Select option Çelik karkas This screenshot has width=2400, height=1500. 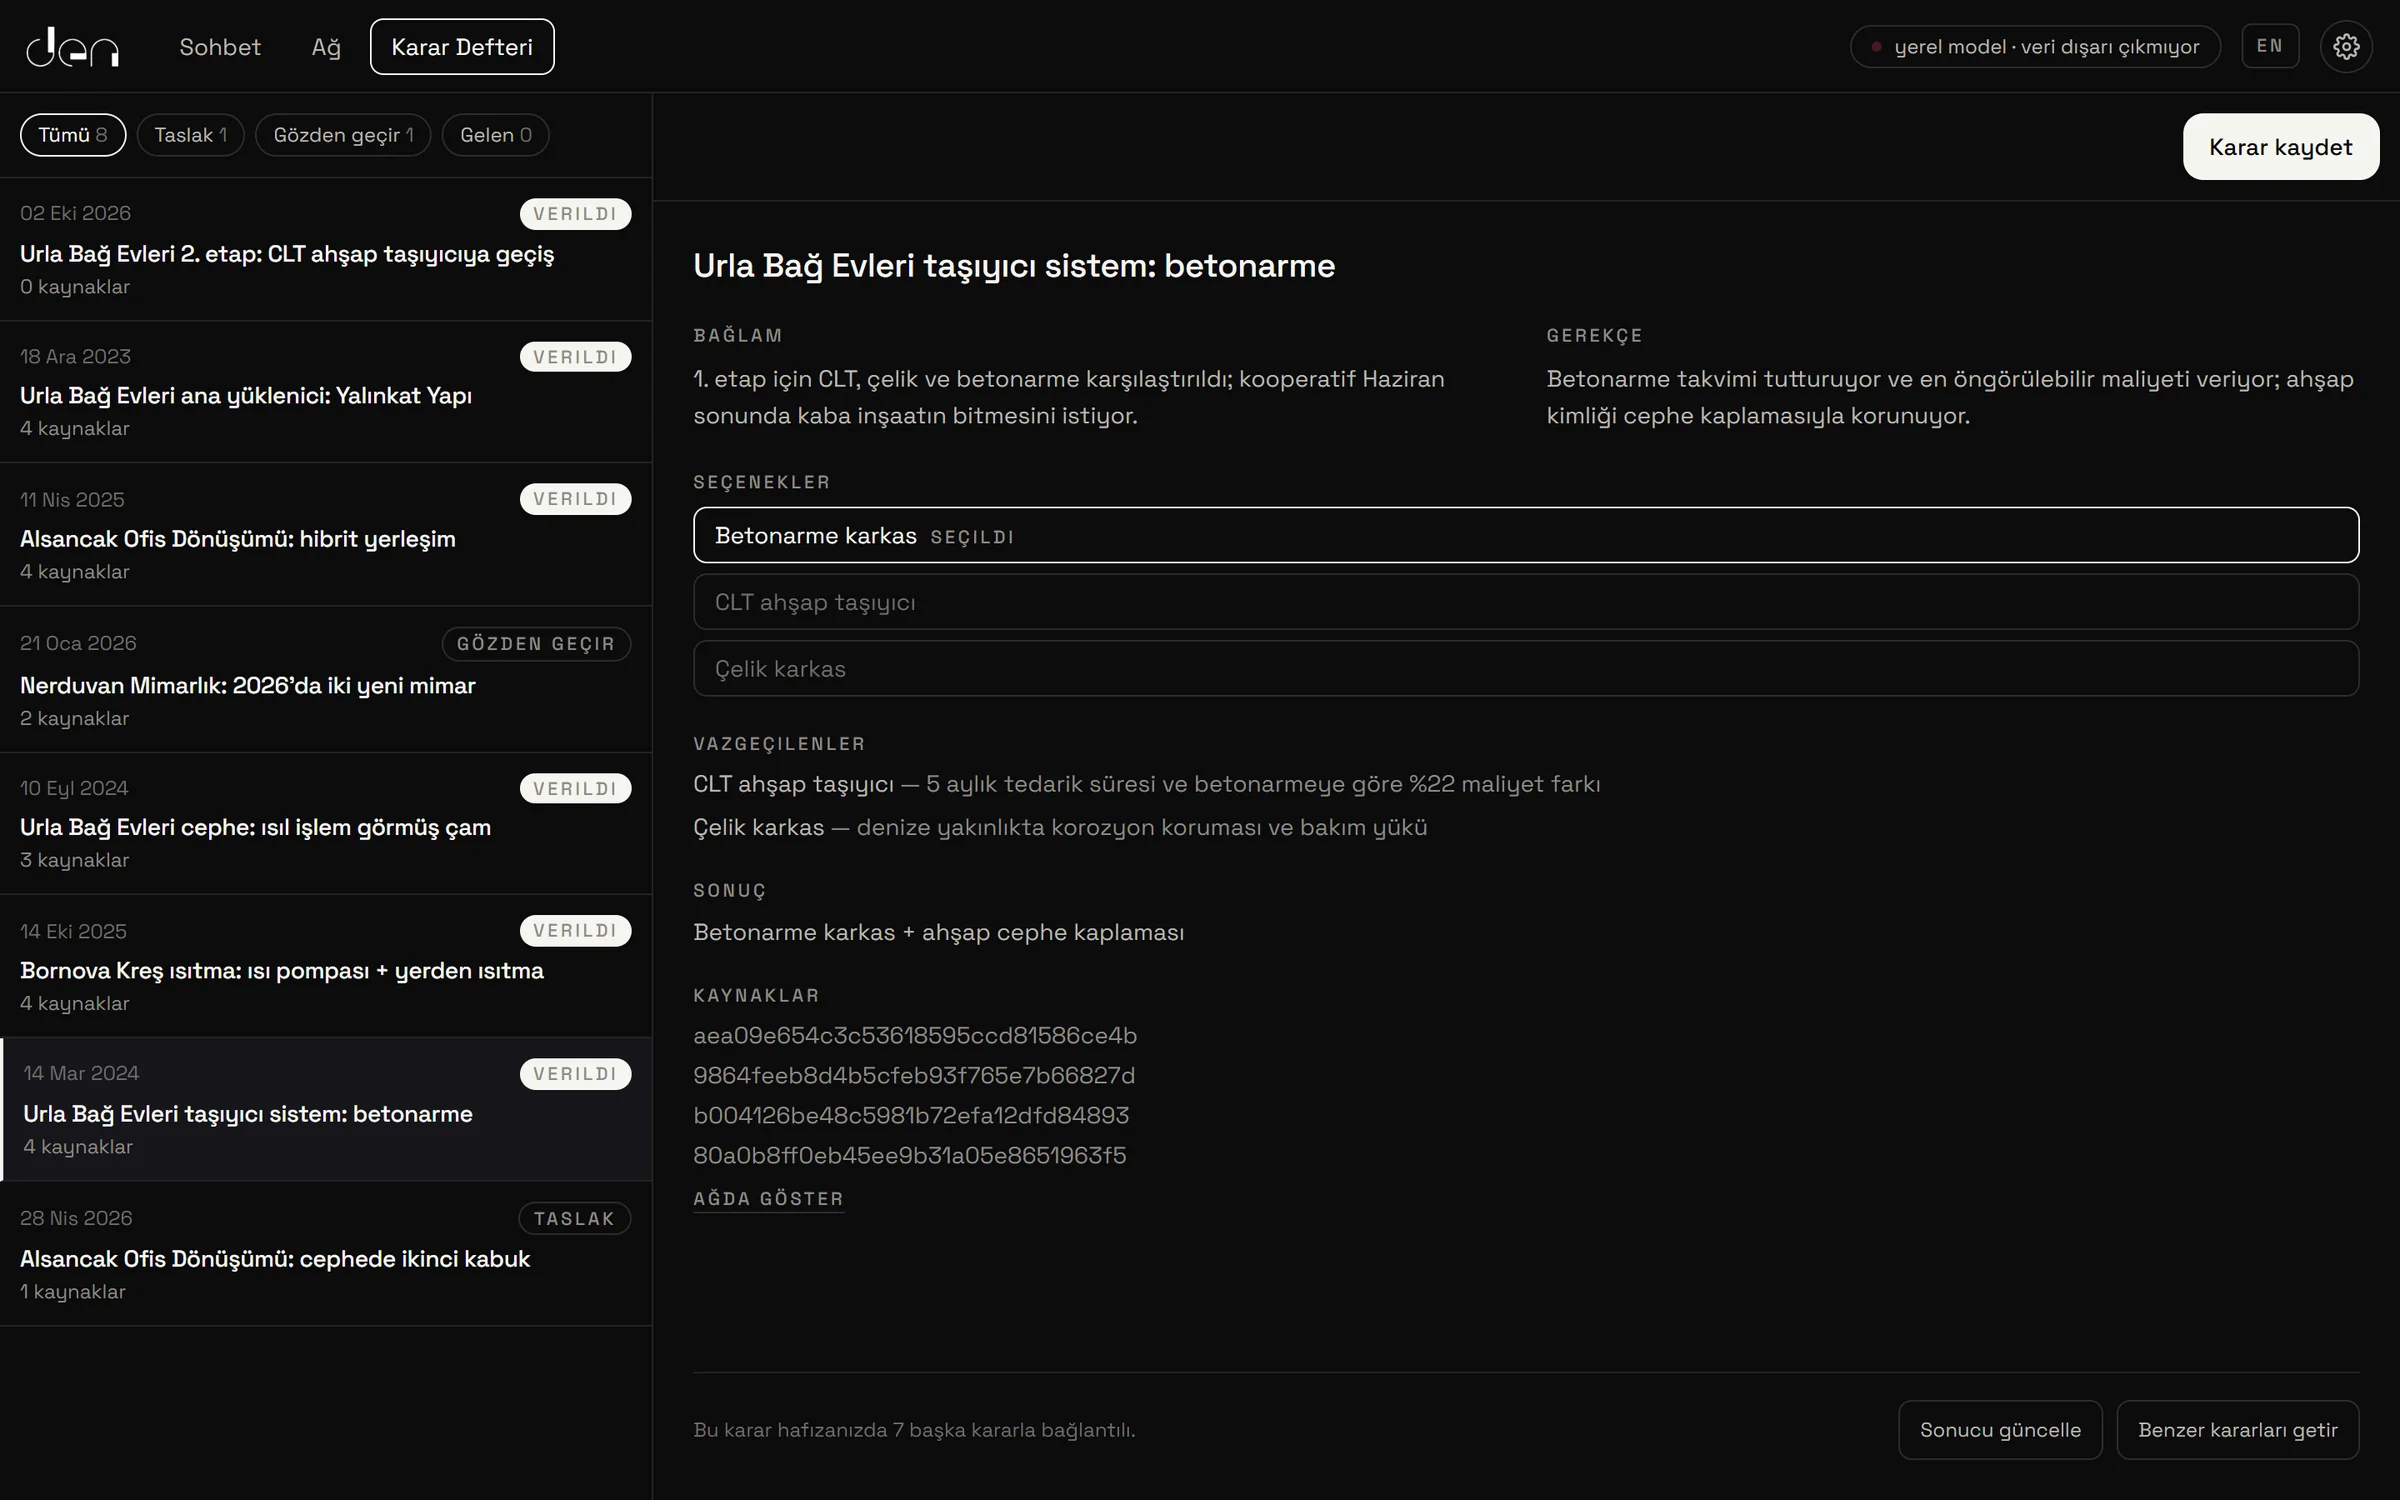[x=1526, y=669]
